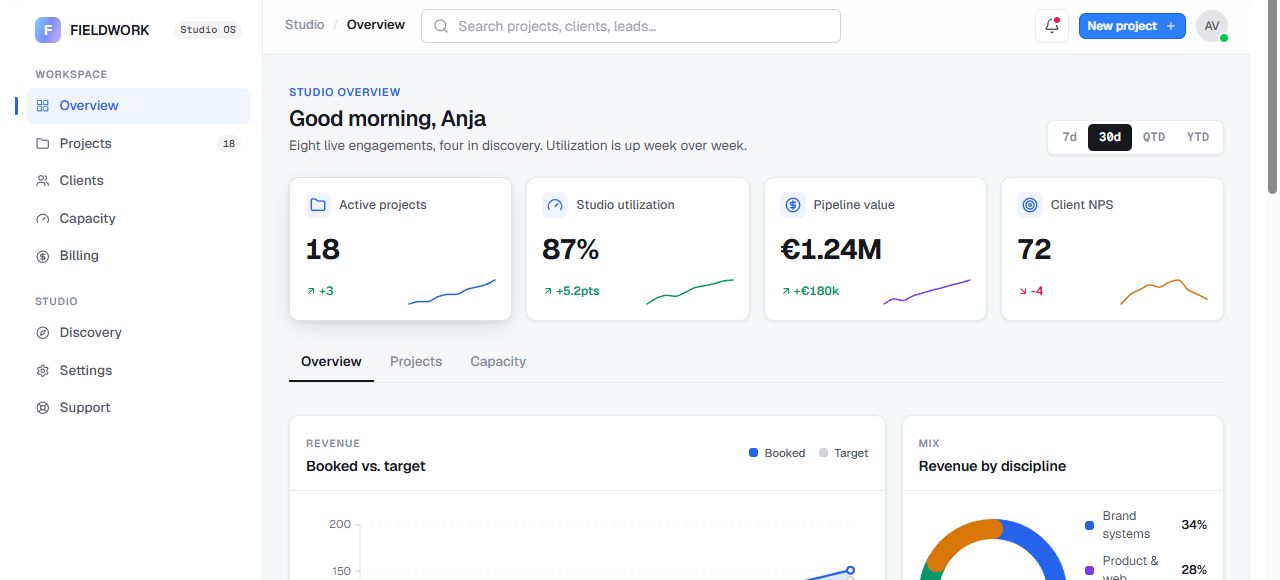Click the Settings gear icon in sidebar

[42, 370]
